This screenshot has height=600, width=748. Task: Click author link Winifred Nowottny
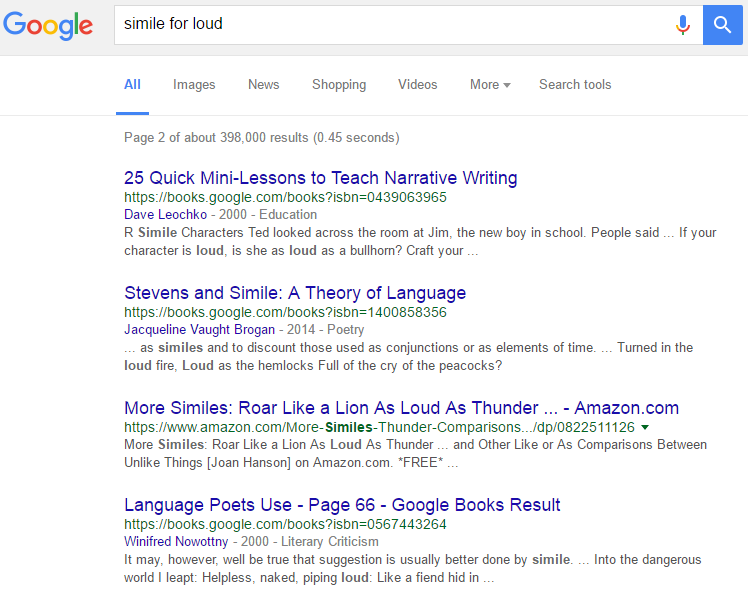click(175, 541)
